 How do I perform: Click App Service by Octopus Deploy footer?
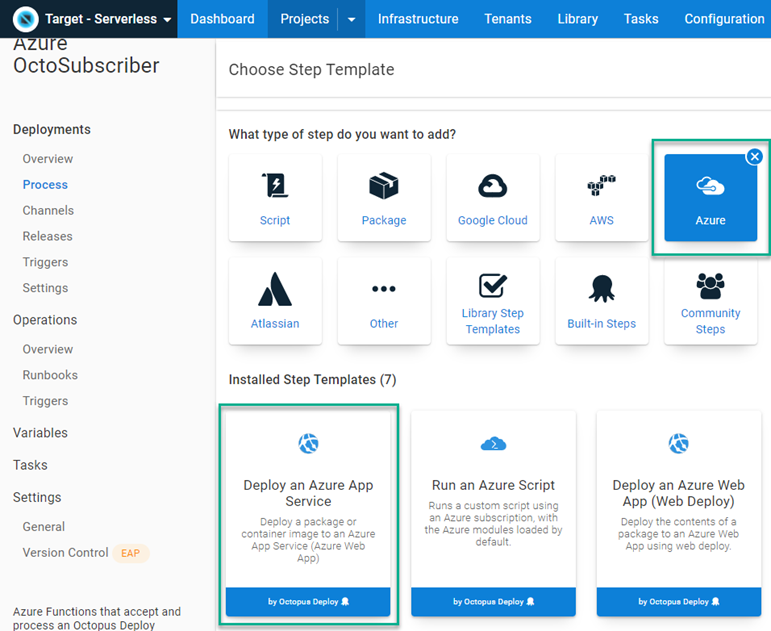tap(308, 601)
